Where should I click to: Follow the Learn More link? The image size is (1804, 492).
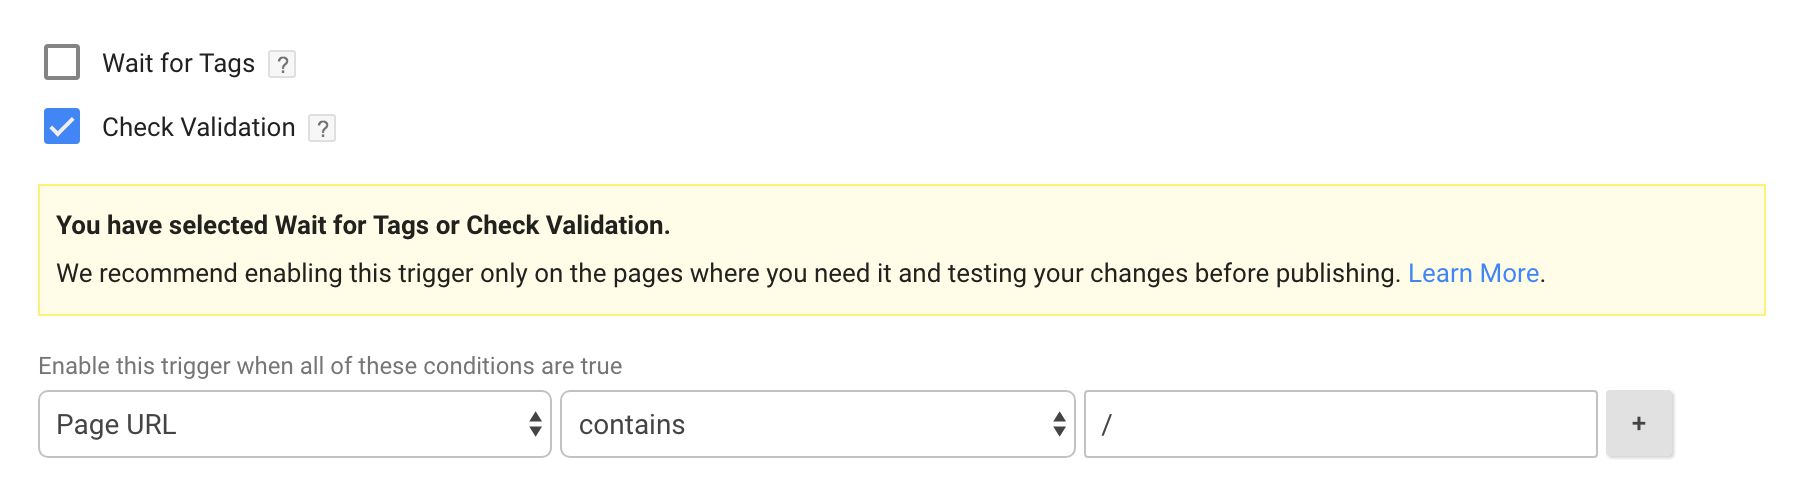tap(1473, 273)
